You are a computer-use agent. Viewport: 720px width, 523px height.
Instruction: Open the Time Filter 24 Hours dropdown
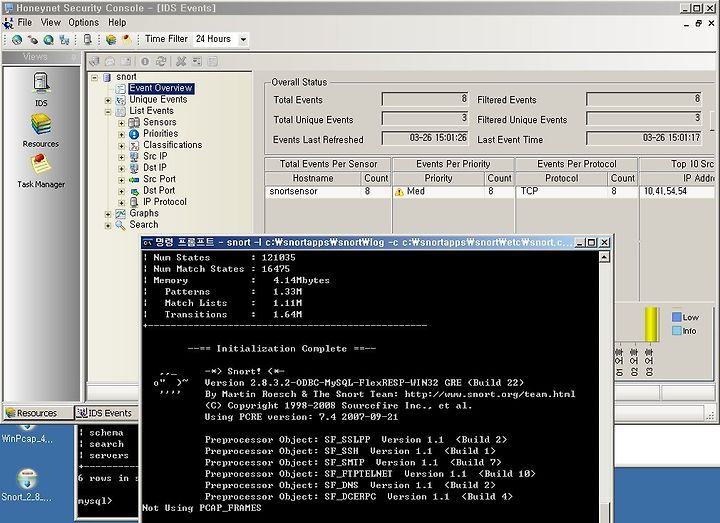243,39
